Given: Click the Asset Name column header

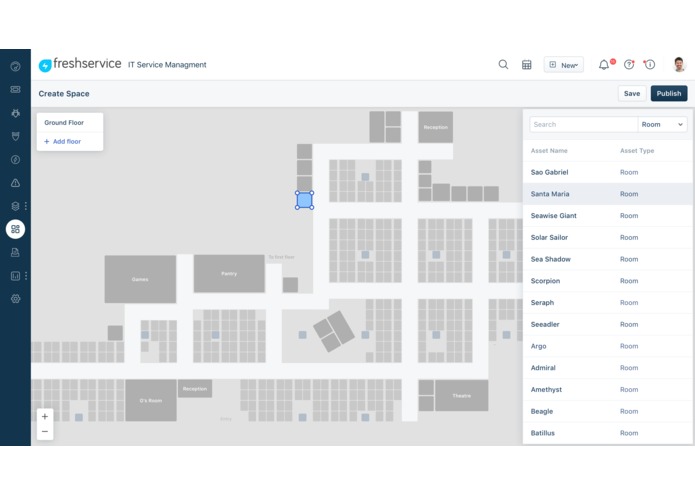Looking at the screenshot, I should [x=549, y=151].
